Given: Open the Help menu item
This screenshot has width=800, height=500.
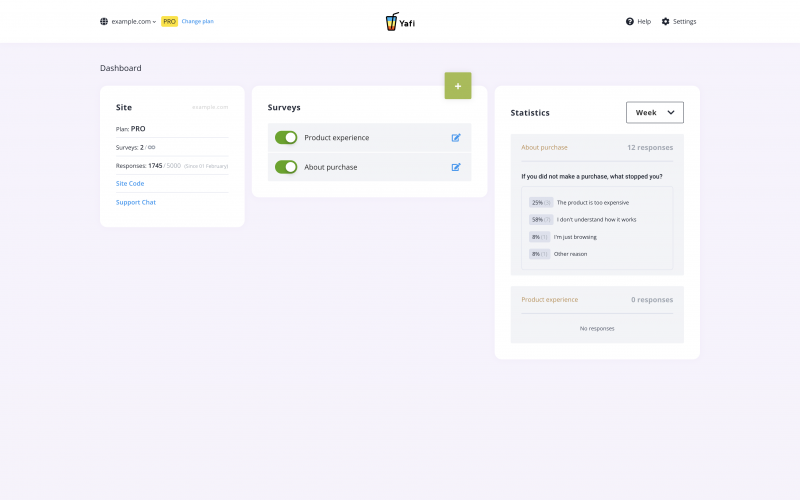Looking at the screenshot, I should [x=644, y=21].
